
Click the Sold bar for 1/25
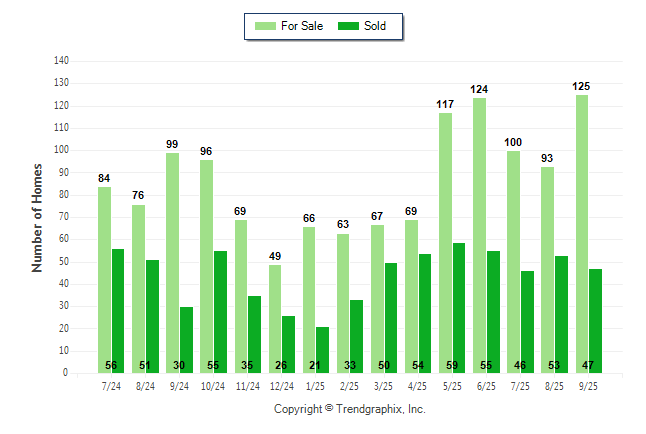coord(323,350)
